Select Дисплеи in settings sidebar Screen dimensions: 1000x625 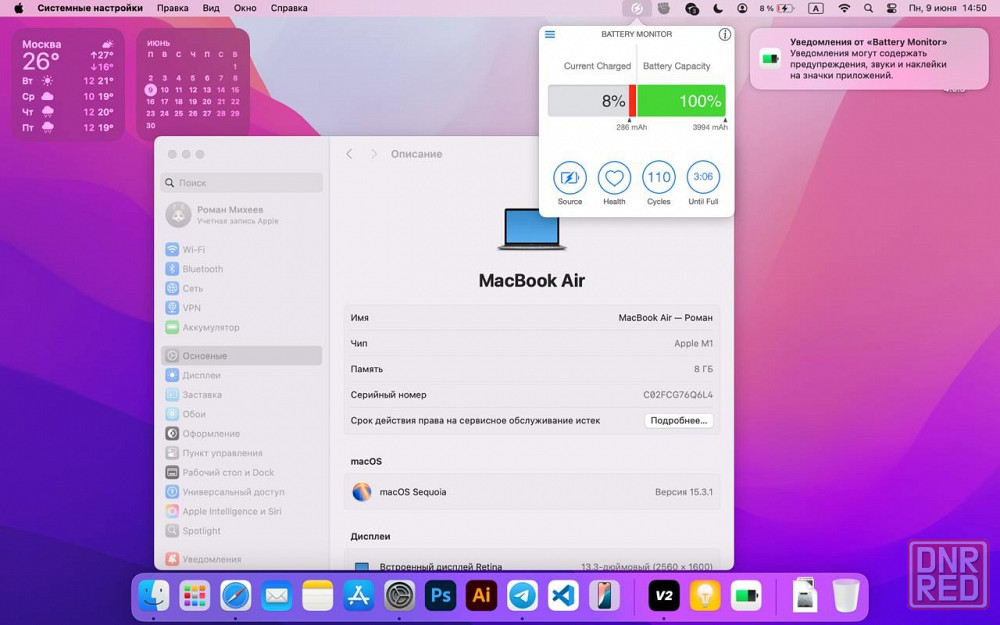(x=242, y=375)
